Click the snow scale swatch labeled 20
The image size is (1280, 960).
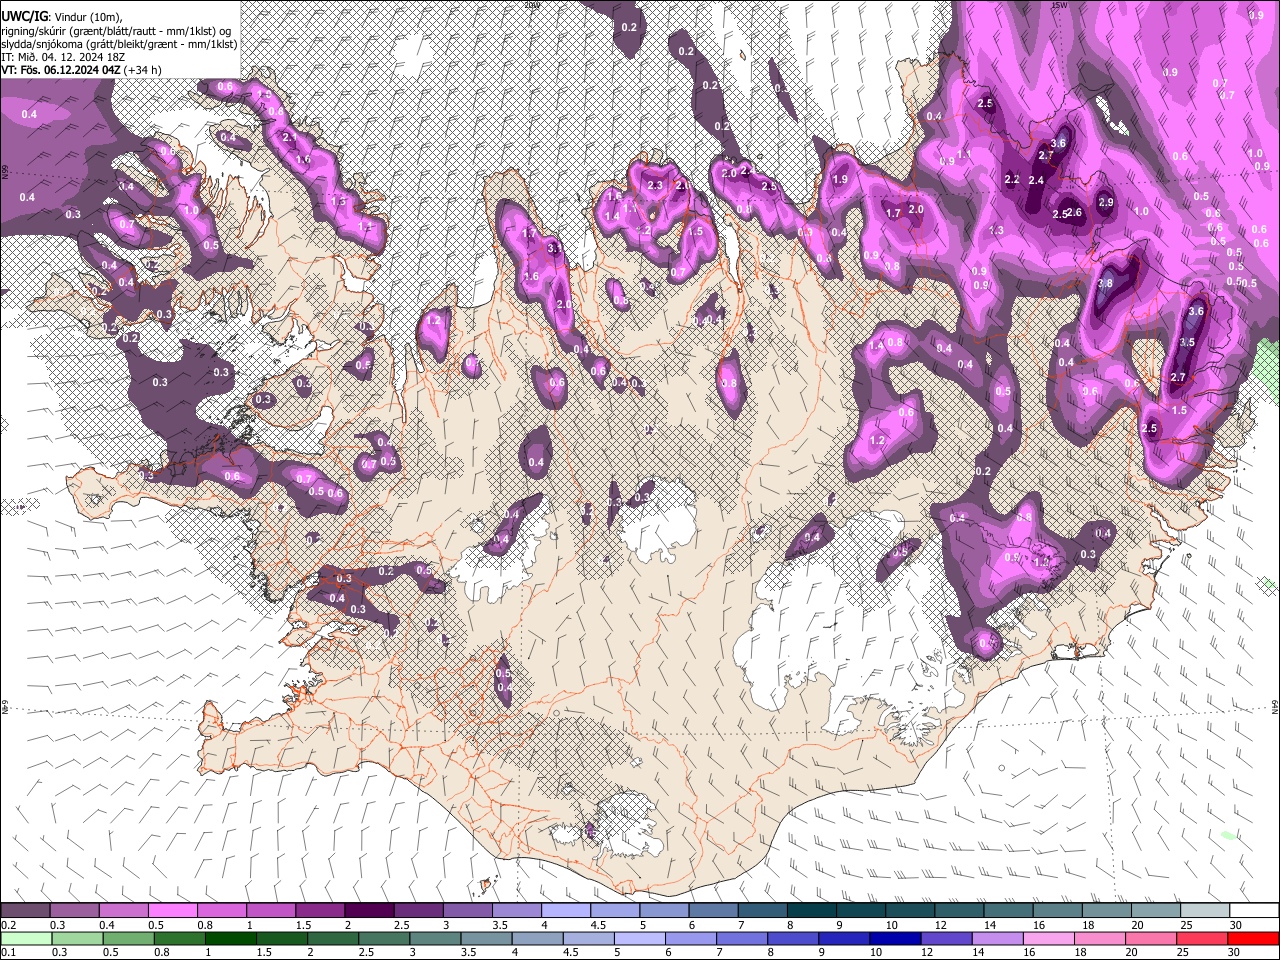click(x=1155, y=911)
